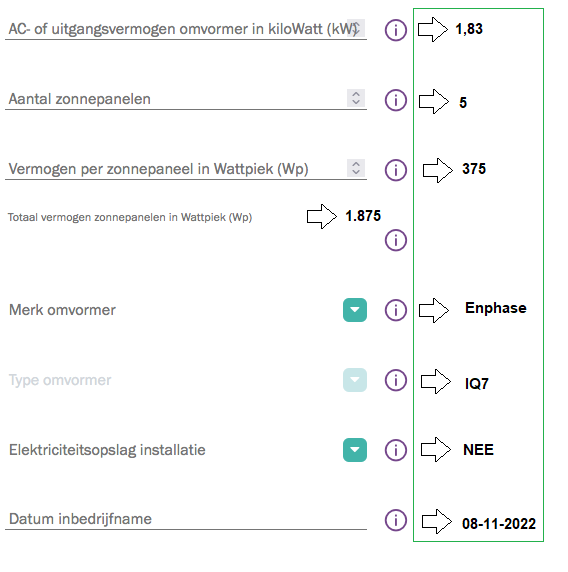The image size is (568, 572).
Task: Open info icon for Datum inbedrijfname
Action: point(395,520)
